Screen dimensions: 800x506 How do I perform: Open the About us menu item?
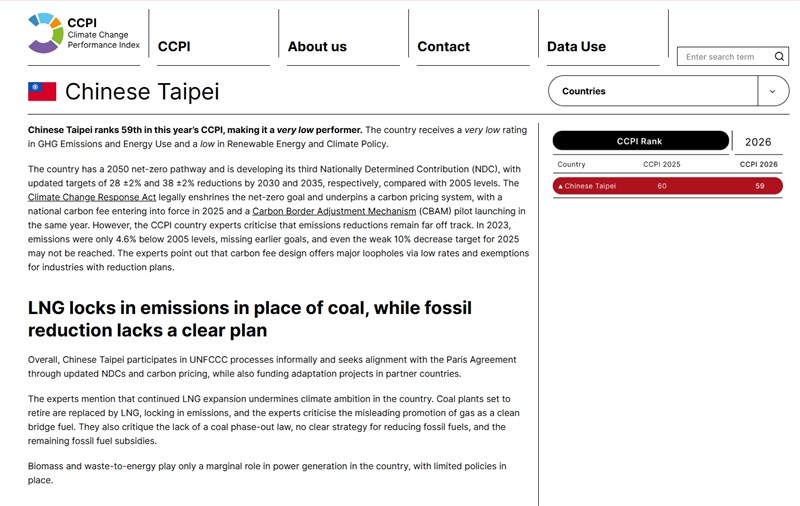317,46
